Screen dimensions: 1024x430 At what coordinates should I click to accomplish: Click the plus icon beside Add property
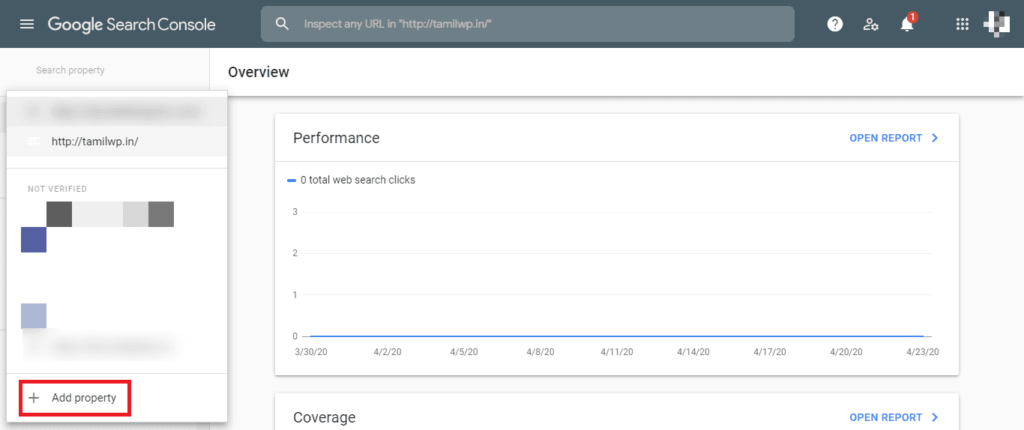[x=34, y=397]
